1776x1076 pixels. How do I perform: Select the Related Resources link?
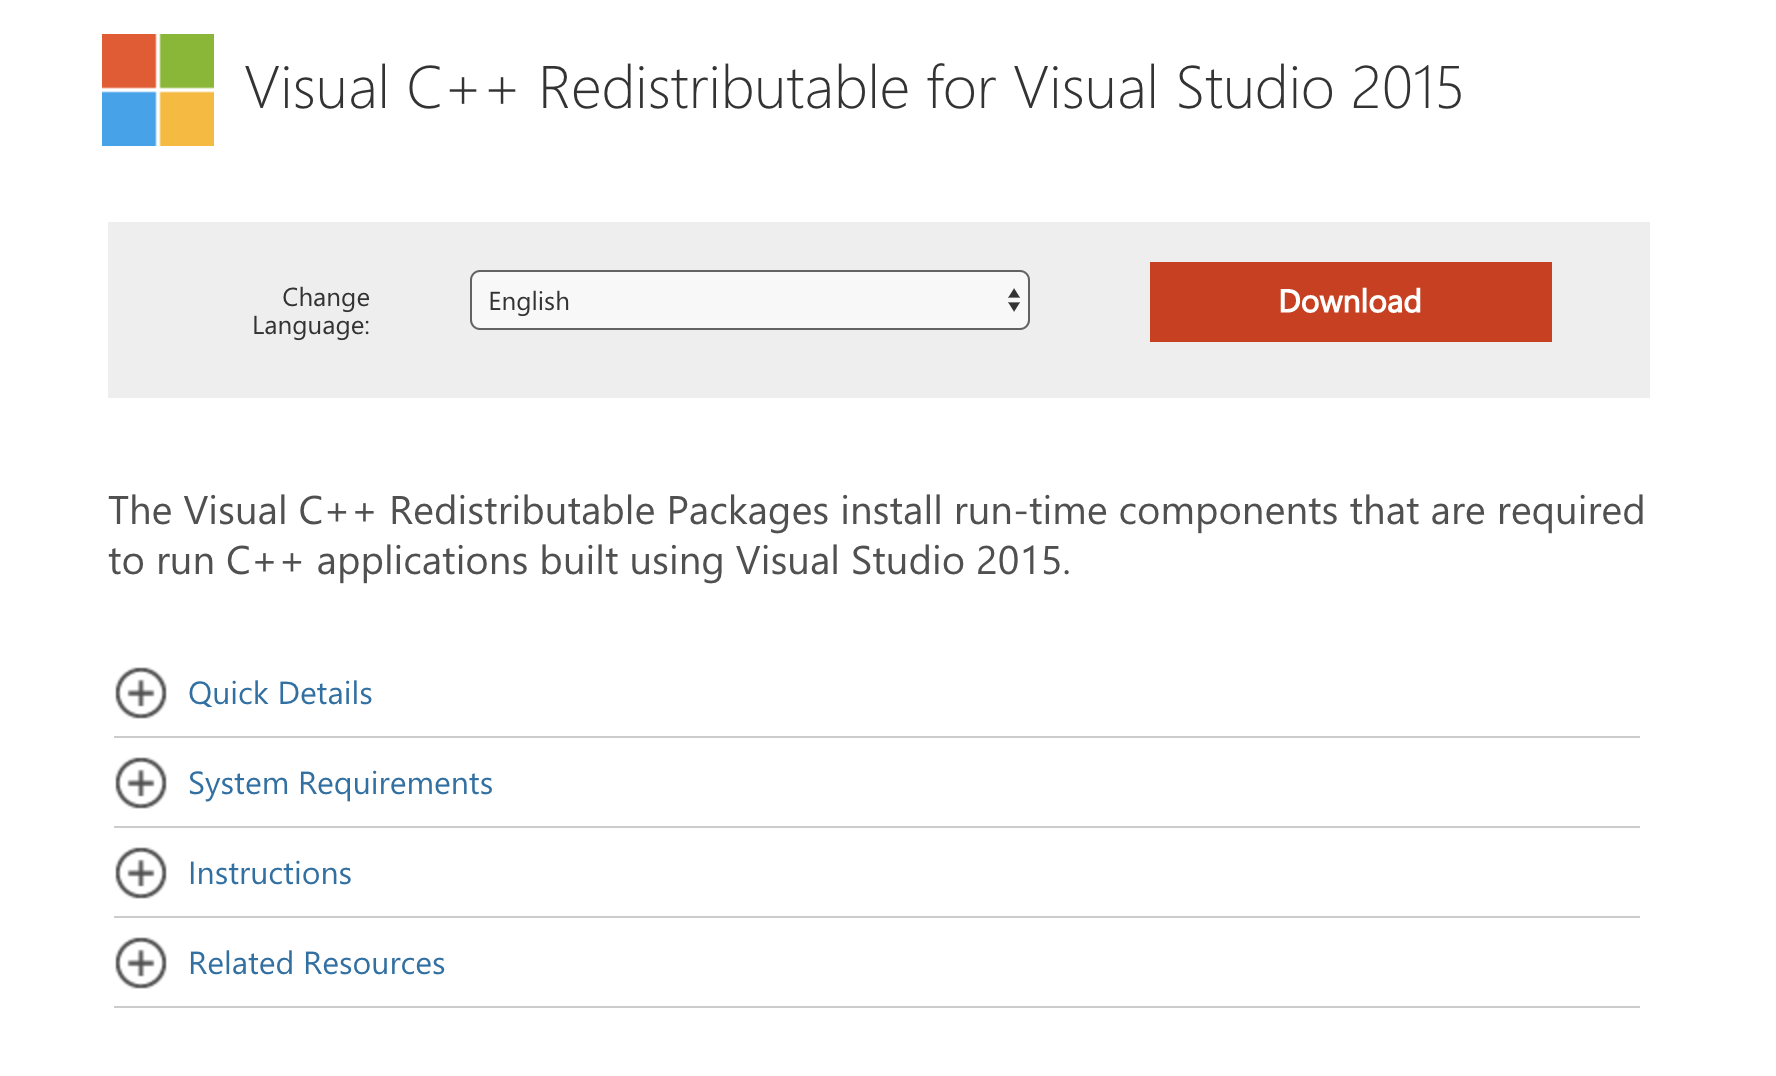coord(316,963)
